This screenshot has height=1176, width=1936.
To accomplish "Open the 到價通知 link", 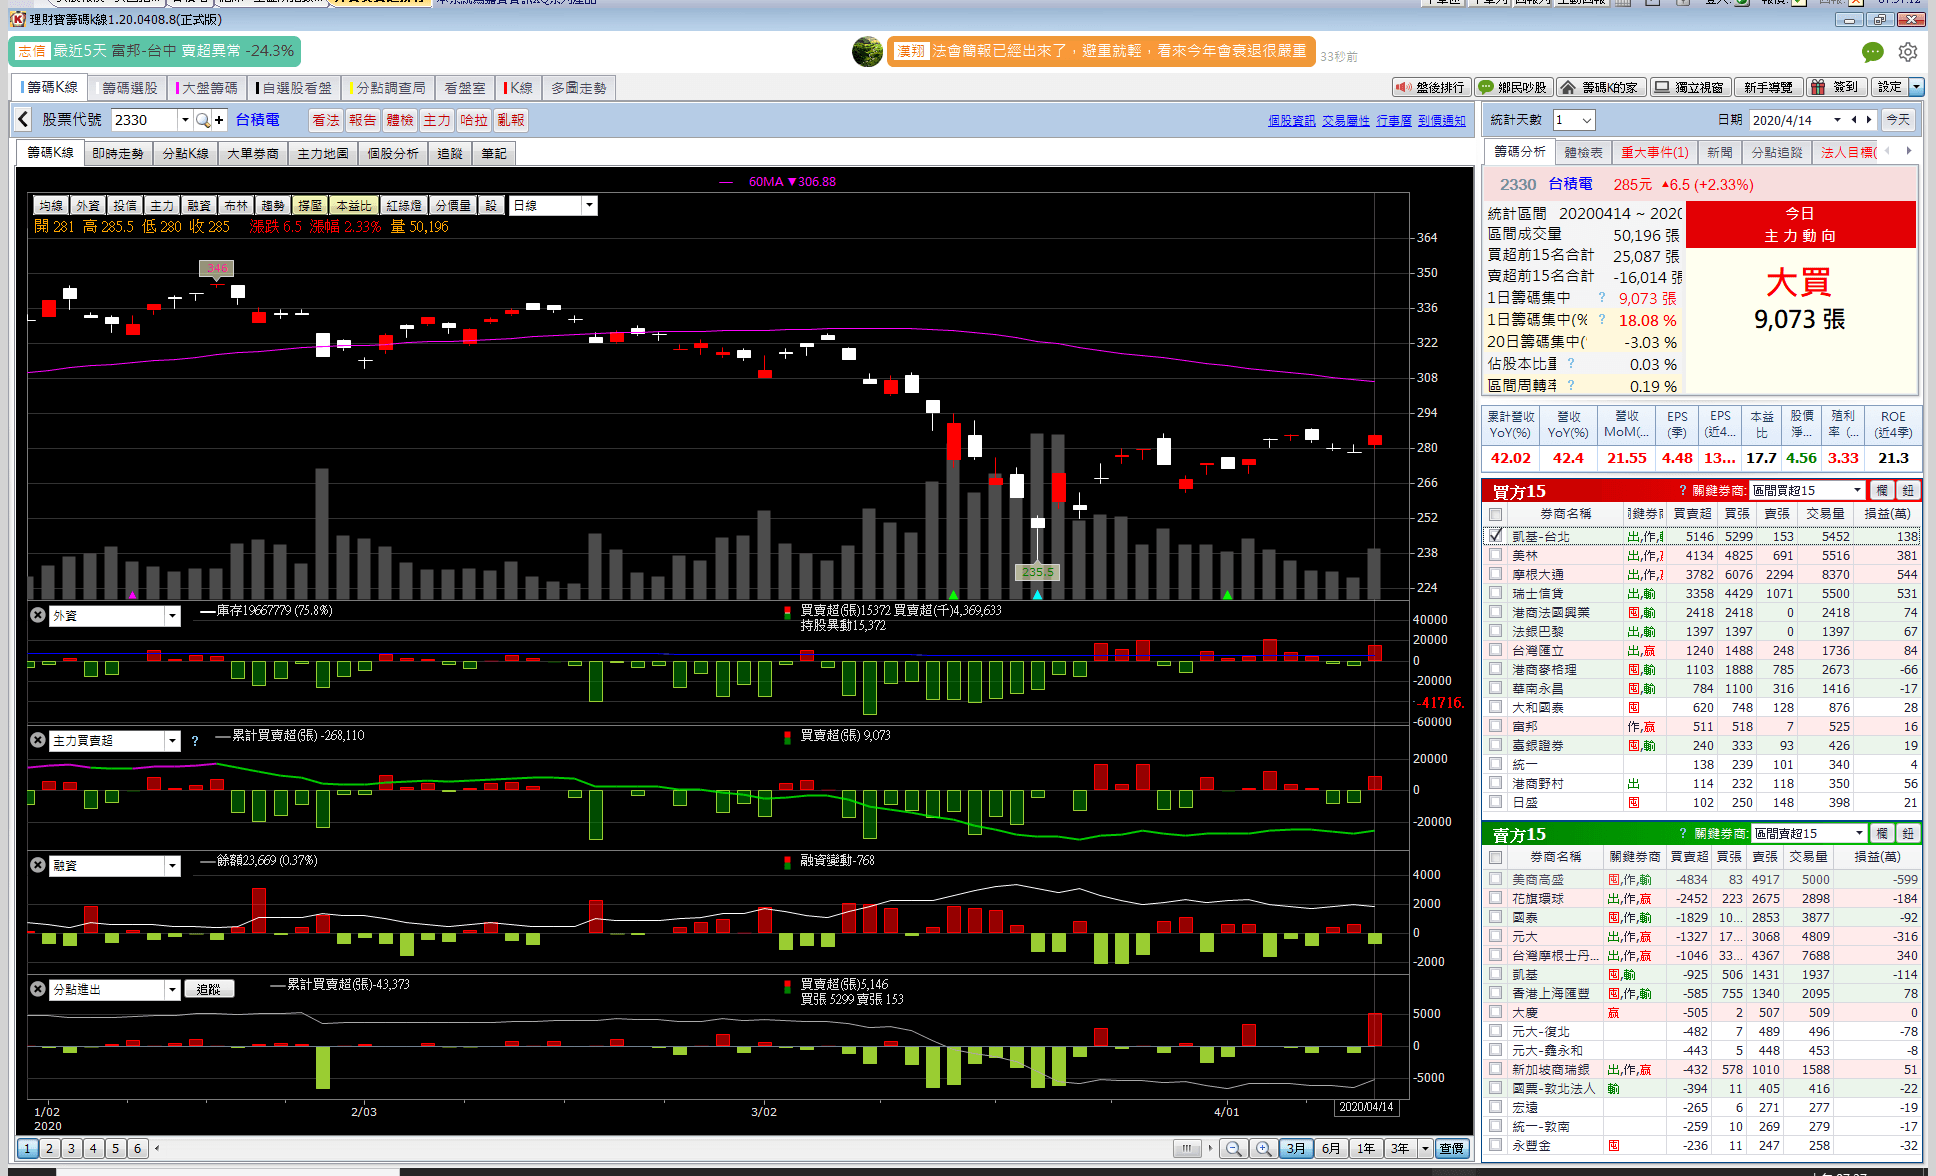I will tap(1441, 121).
